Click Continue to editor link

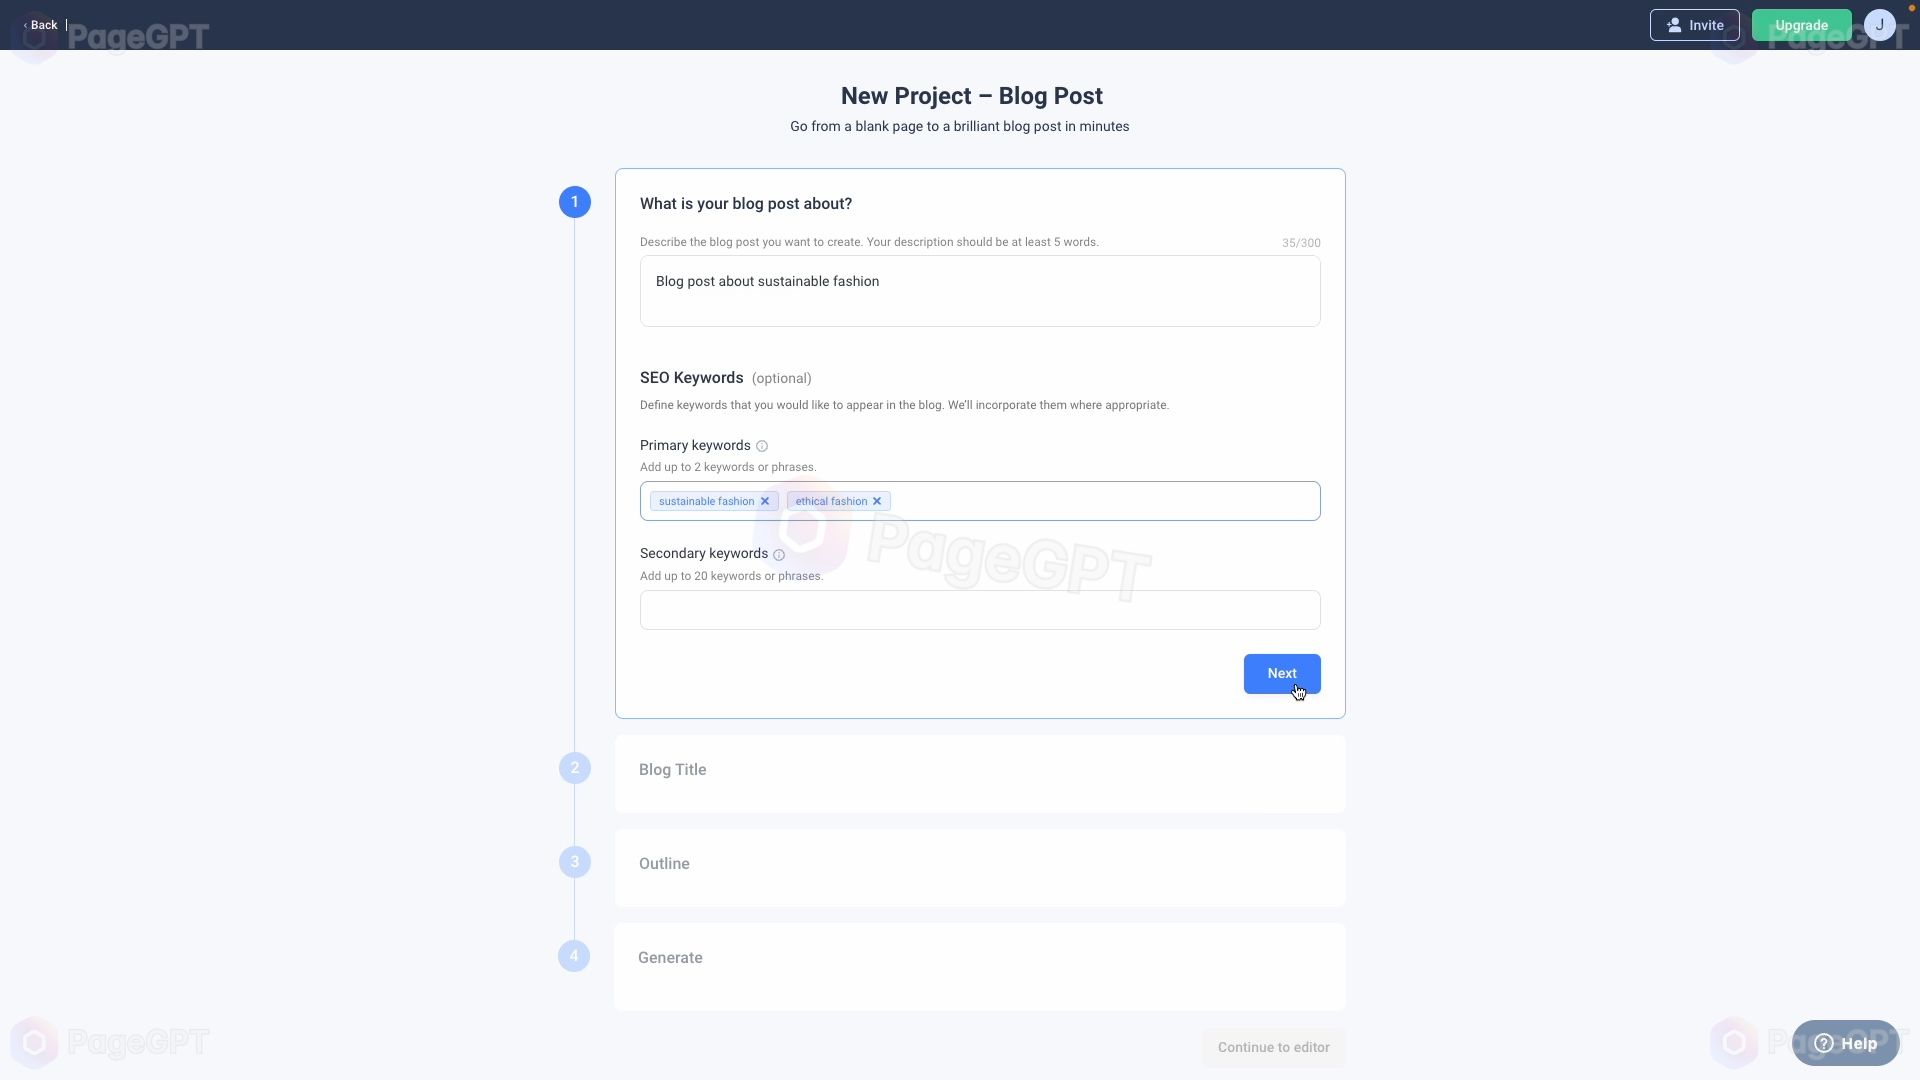[1273, 1047]
